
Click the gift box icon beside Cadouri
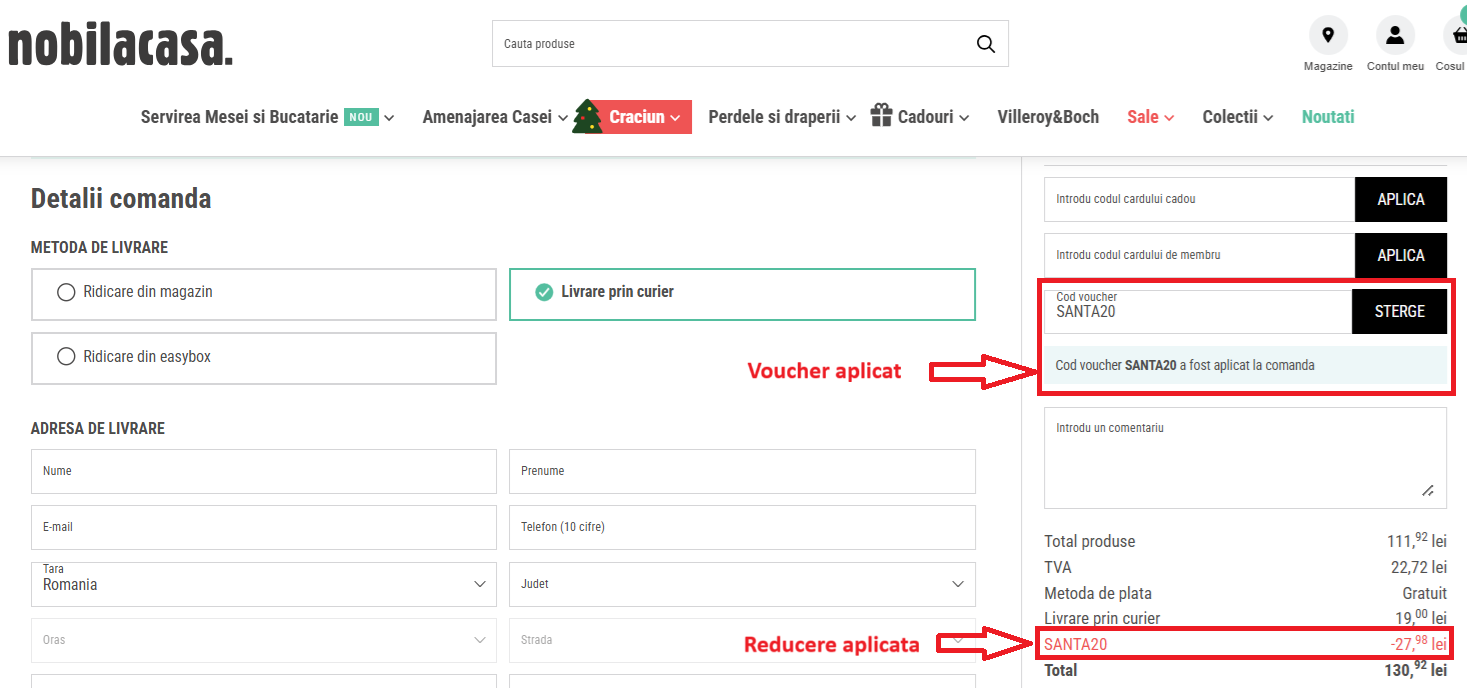881,115
